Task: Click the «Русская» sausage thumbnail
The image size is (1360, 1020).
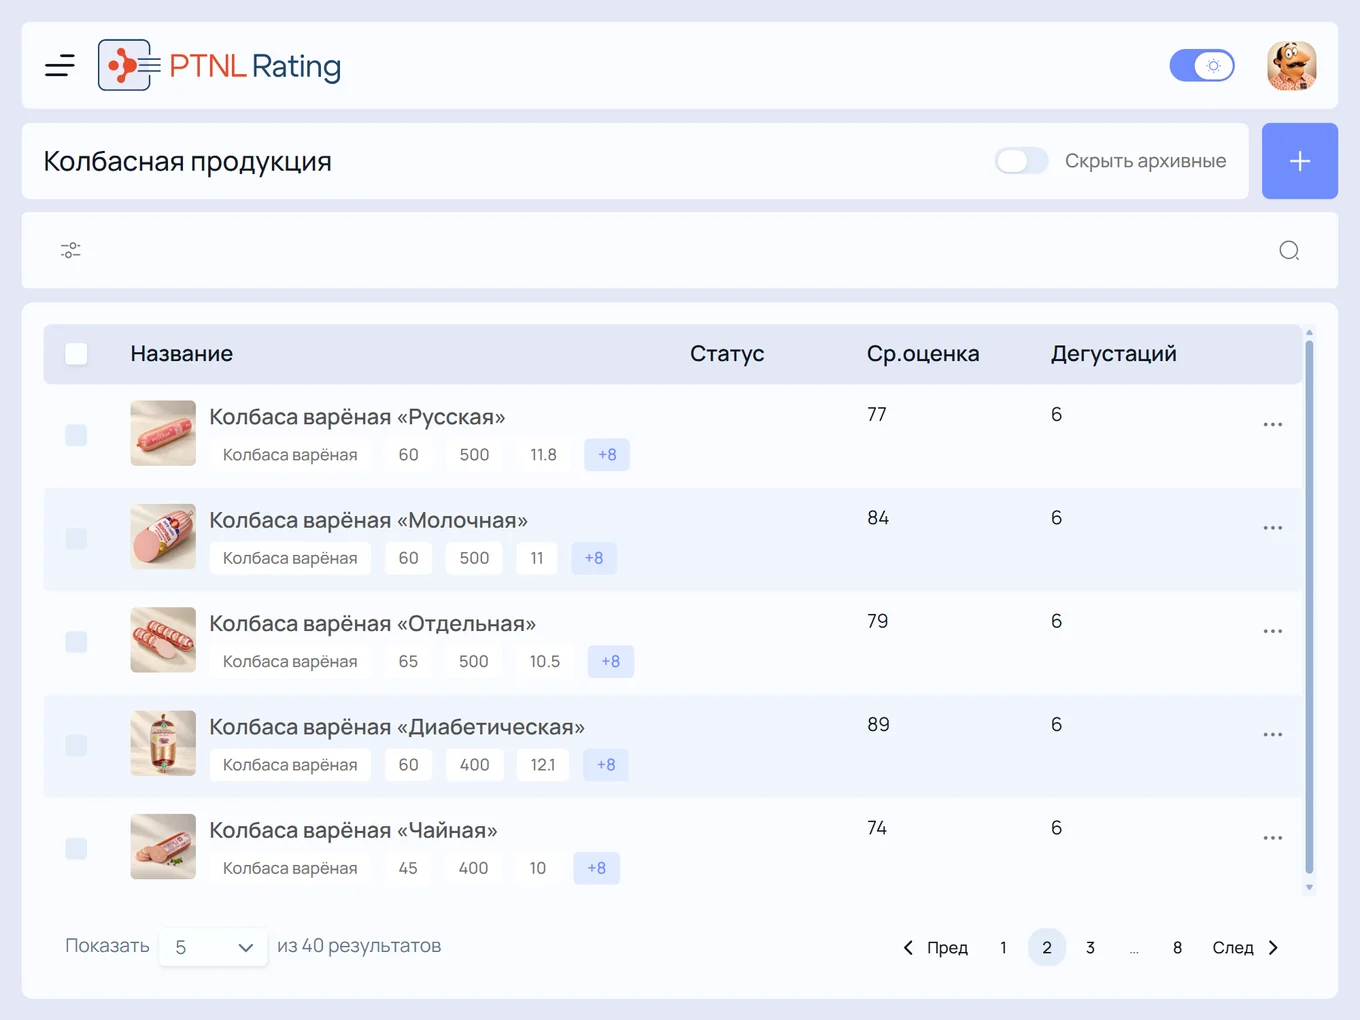Action: 163,433
